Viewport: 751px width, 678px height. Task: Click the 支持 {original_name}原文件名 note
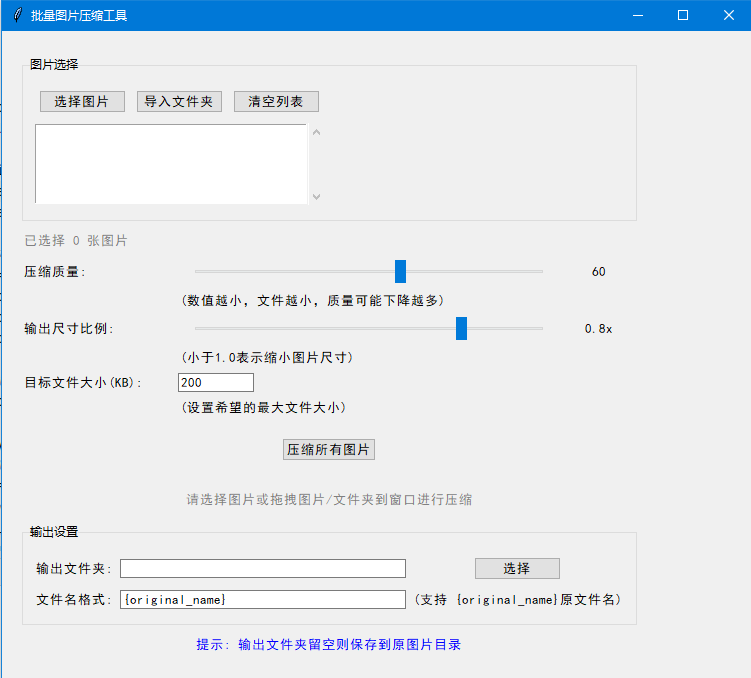coord(518,600)
